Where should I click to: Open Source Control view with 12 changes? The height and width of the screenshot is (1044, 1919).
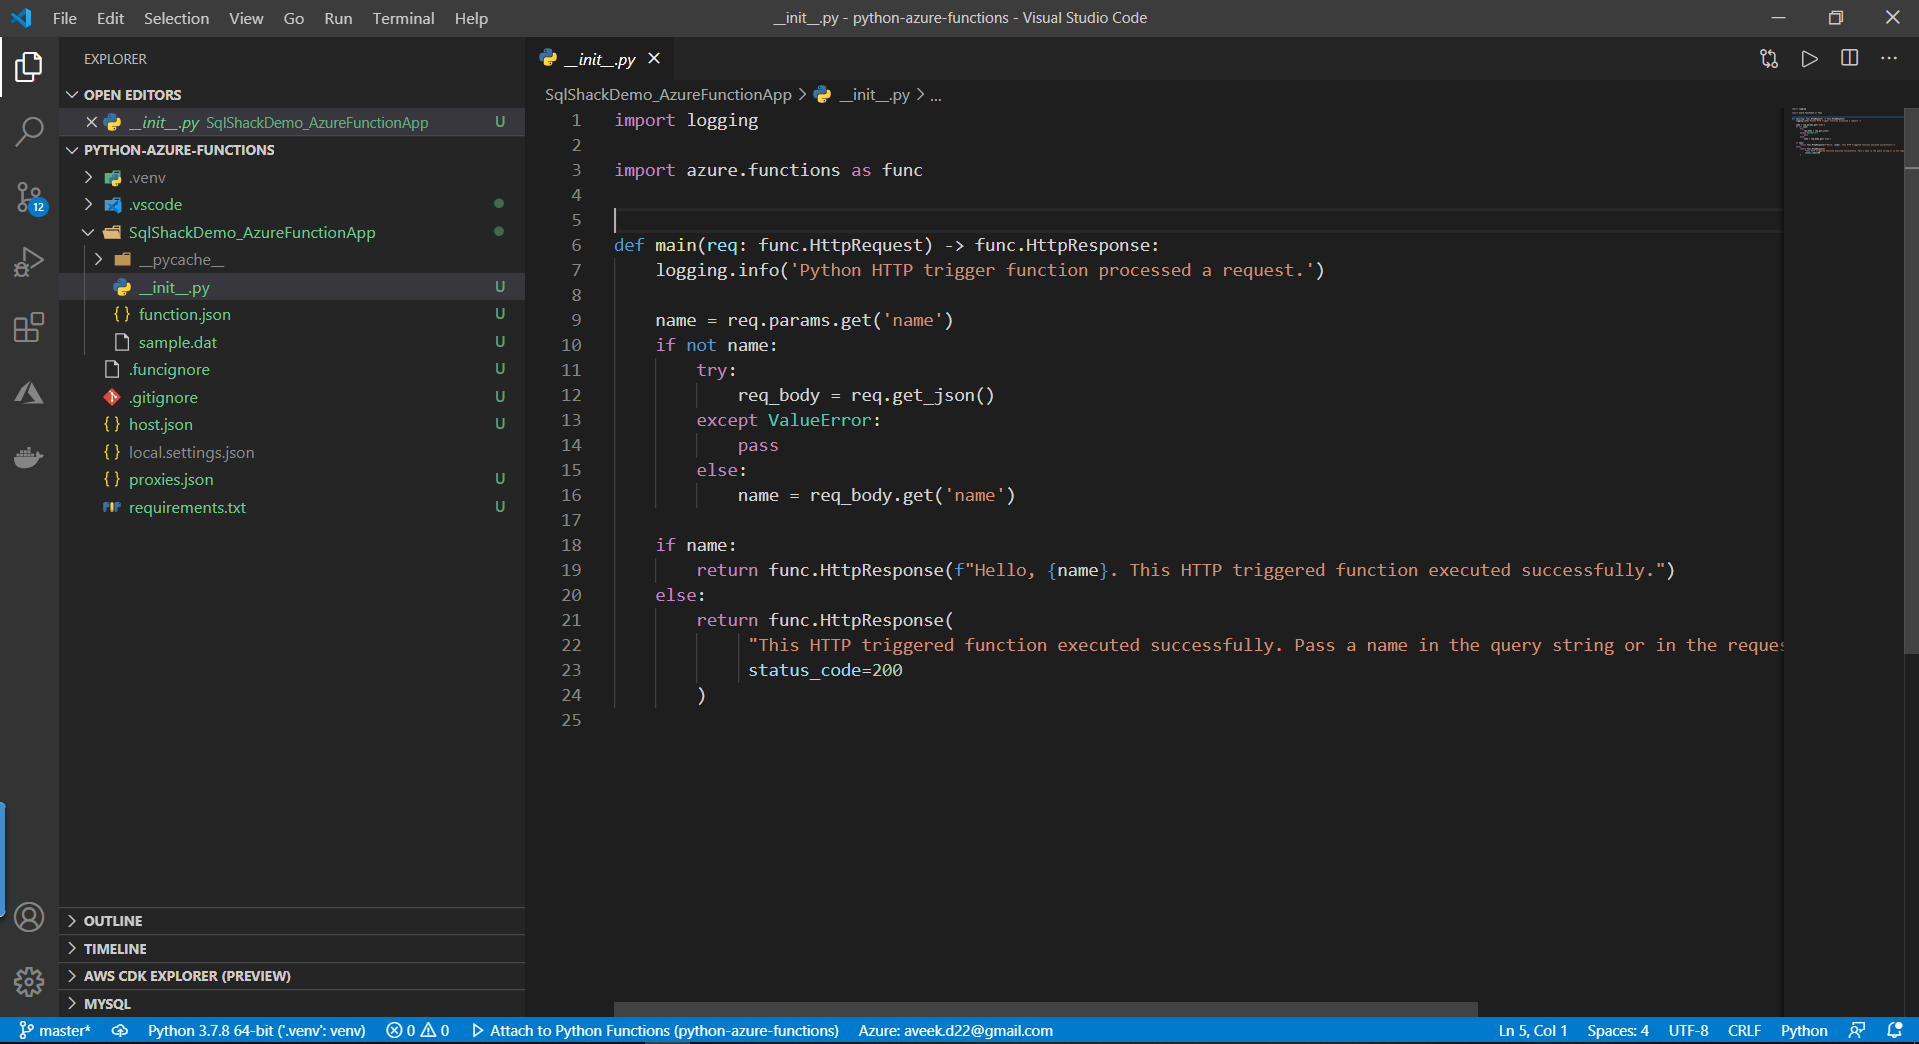pos(29,197)
